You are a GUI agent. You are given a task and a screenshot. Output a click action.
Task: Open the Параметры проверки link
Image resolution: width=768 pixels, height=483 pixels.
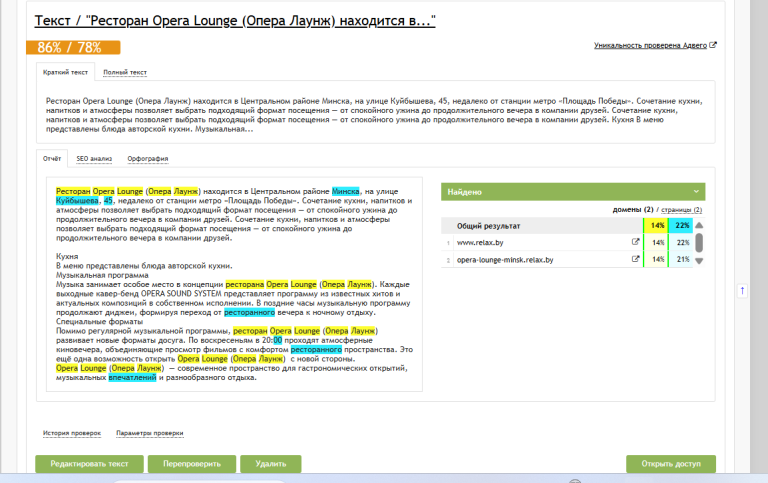149,433
